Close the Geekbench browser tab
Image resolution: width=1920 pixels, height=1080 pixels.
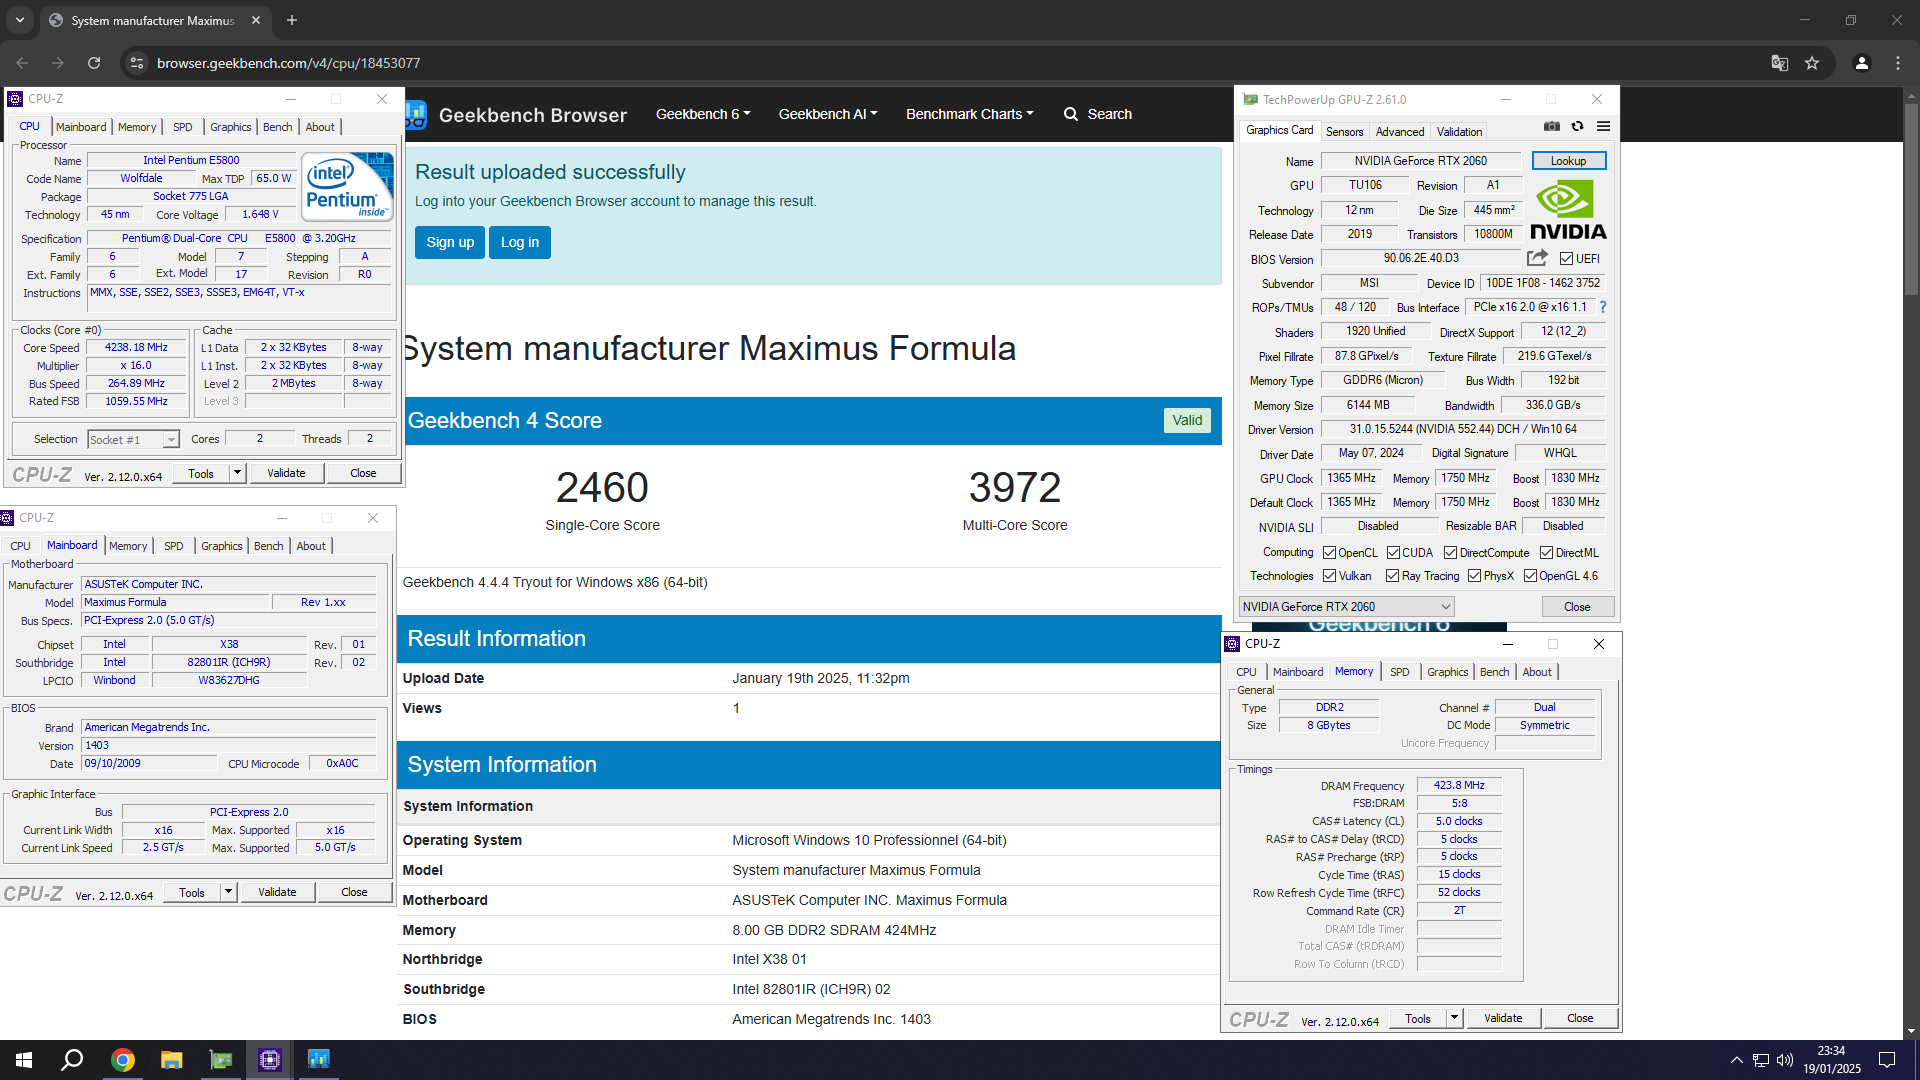point(256,20)
